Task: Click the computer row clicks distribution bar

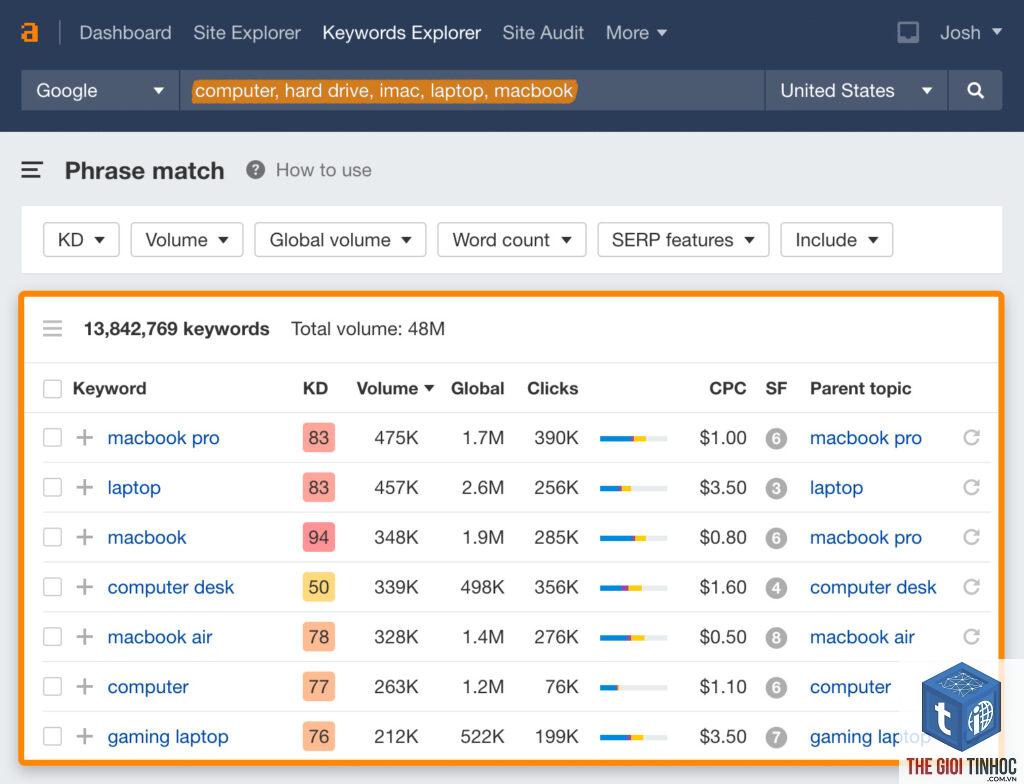Action: tap(633, 687)
